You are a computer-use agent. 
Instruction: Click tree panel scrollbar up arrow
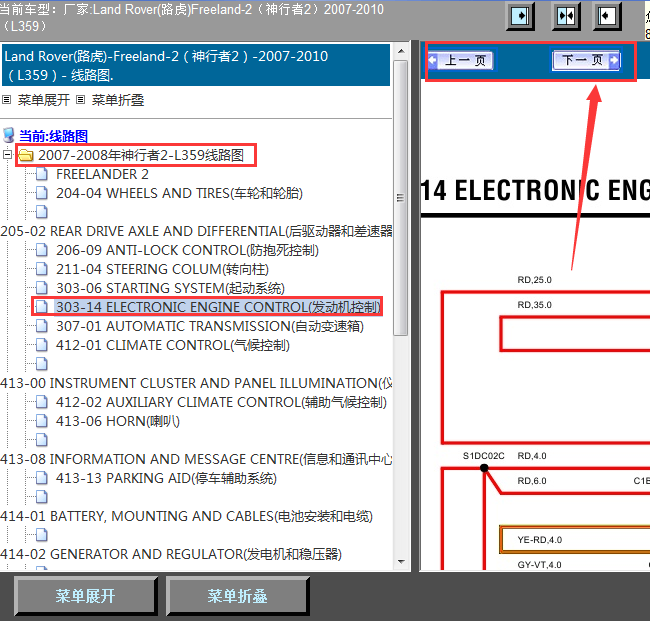click(401, 51)
